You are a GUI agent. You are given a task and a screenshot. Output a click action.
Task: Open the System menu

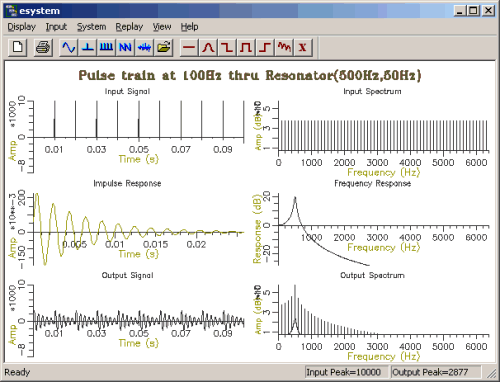click(x=92, y=27)
